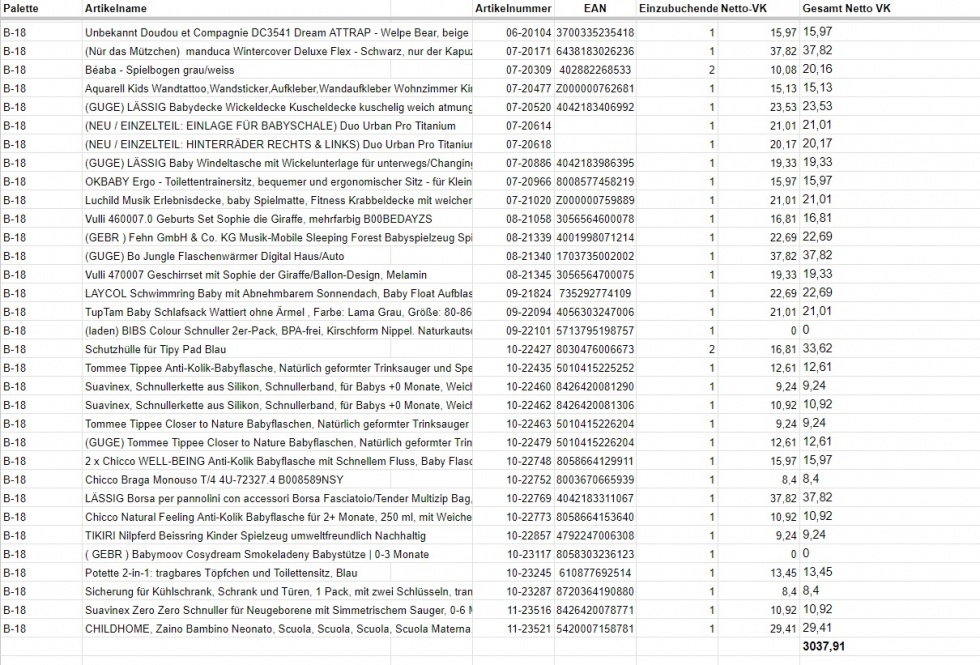
Task: Click EAN cell "1703735002002"
Action: [595, 256]
